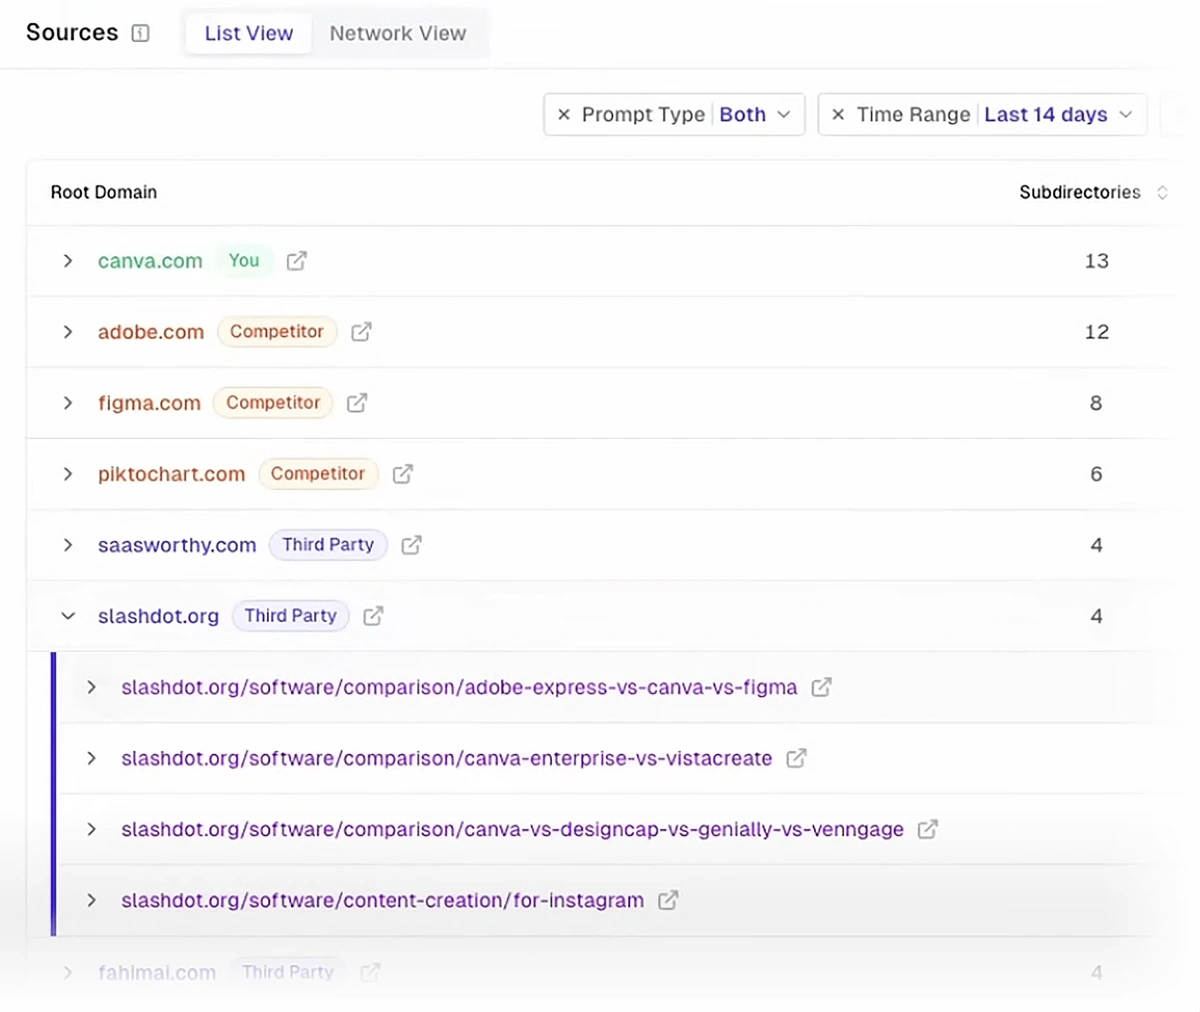
Task: Clear the Time Range filter with X
Action: tap(838, 115)
